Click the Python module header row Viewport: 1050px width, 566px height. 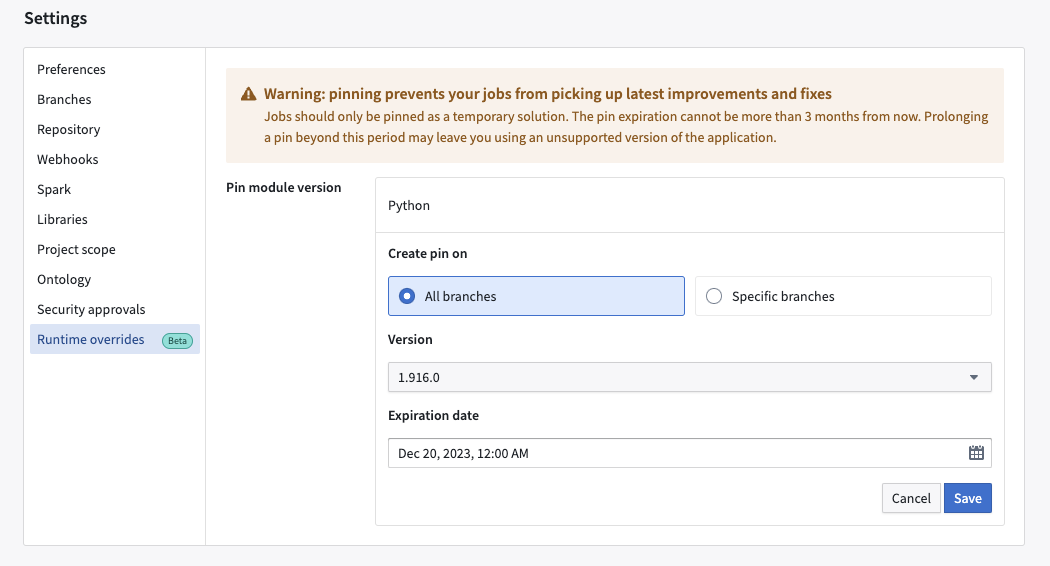pyautogui.click(x=690, y=205)
